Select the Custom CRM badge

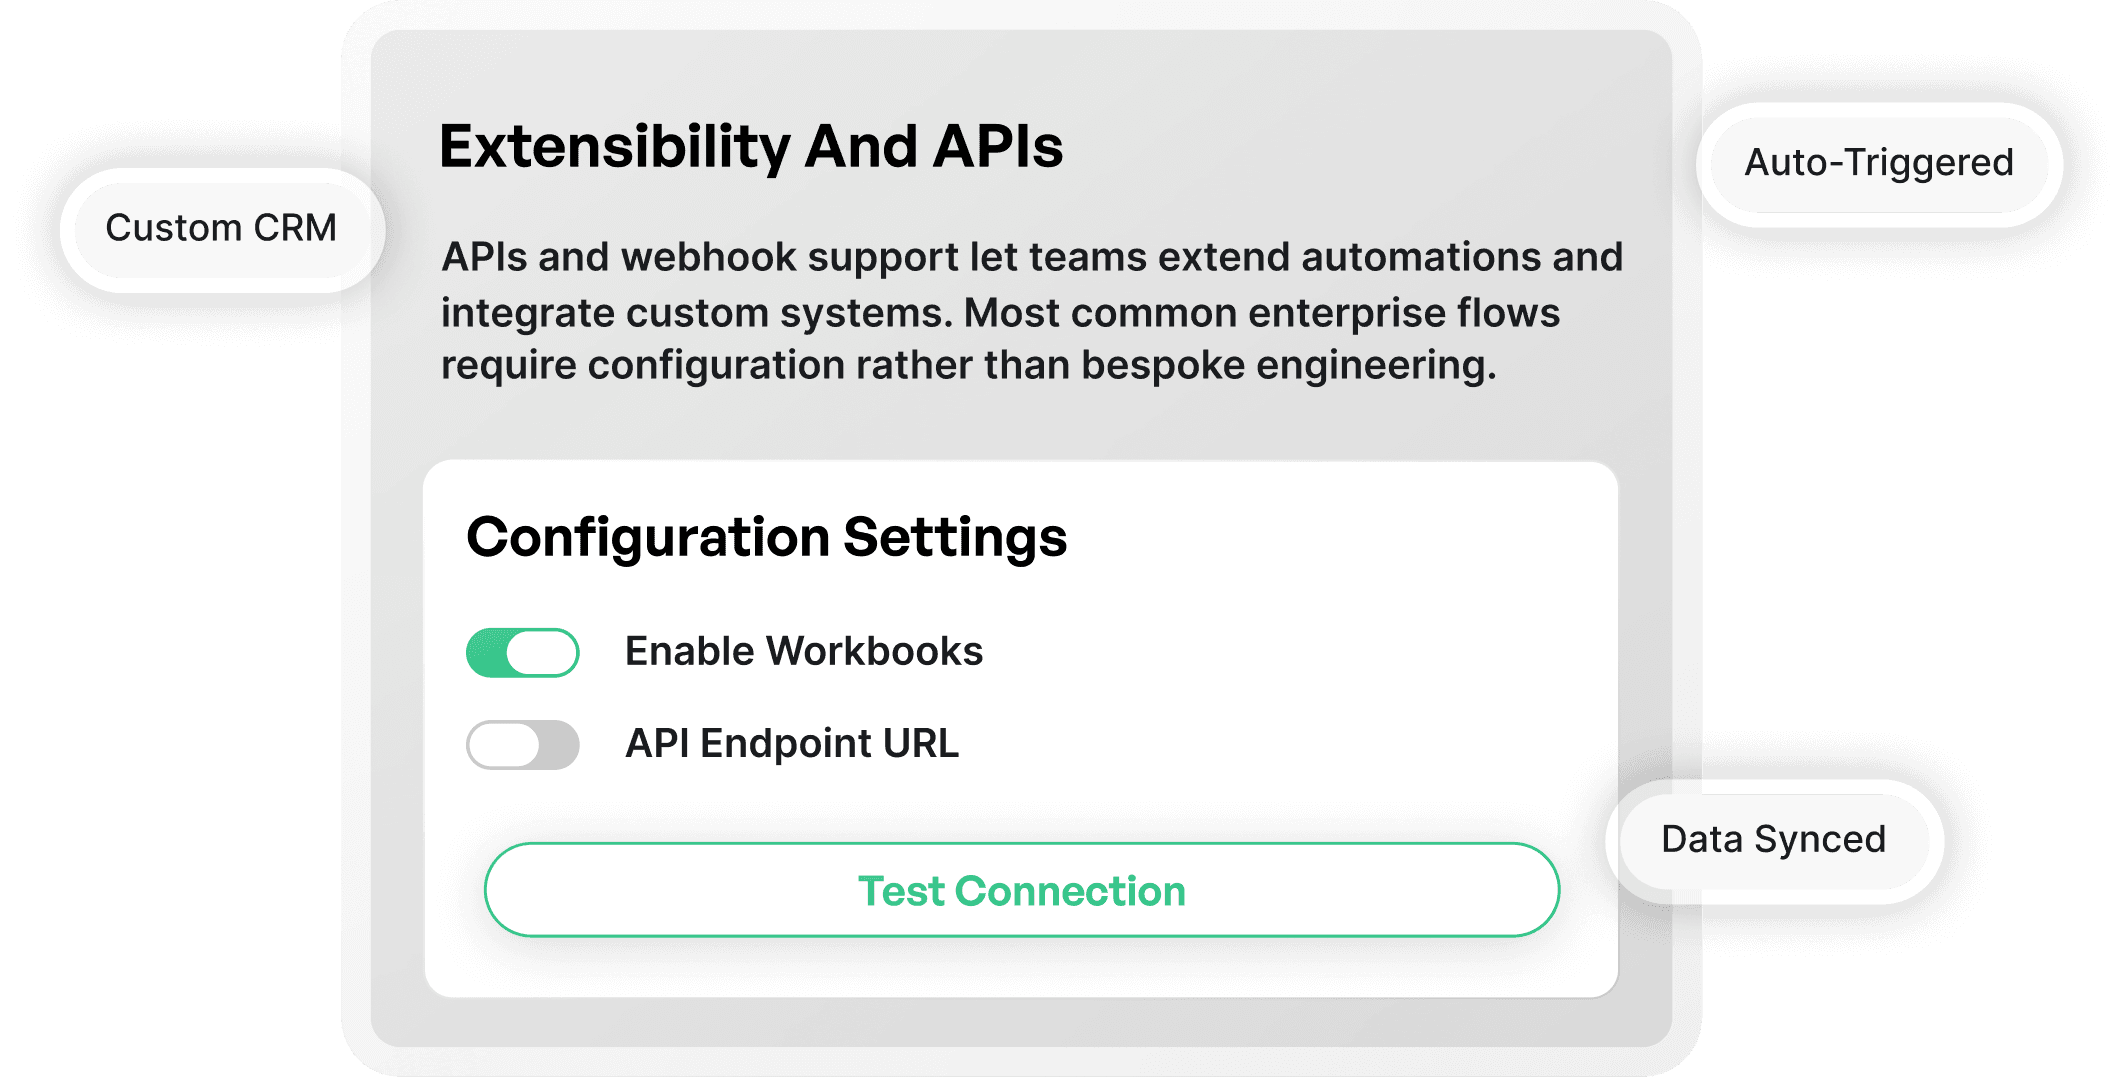click(x=222, y=228)
